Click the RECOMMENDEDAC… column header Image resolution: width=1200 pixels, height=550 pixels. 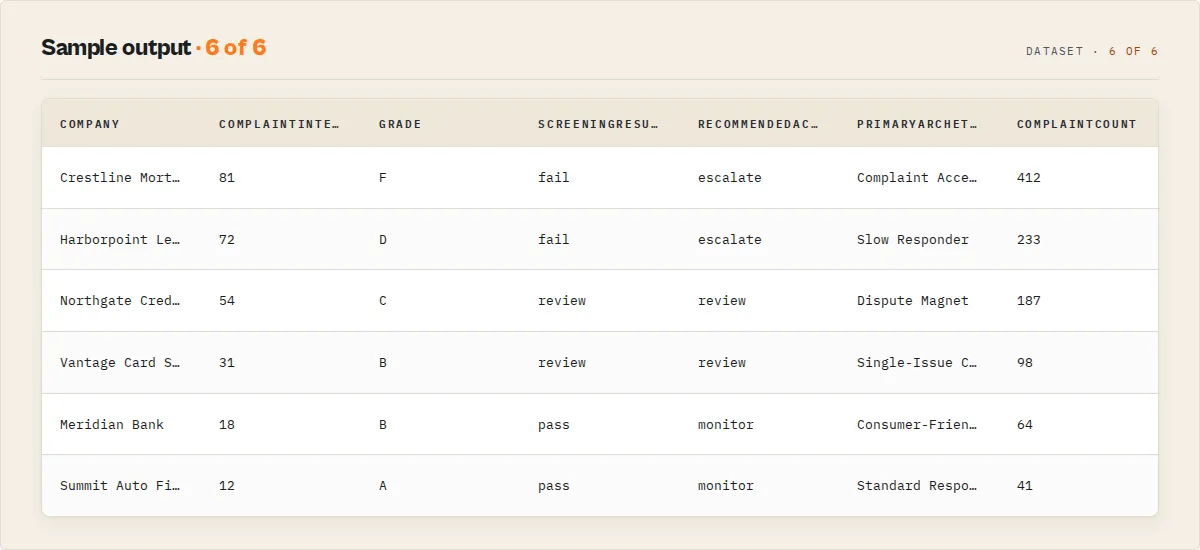(758, 124)
